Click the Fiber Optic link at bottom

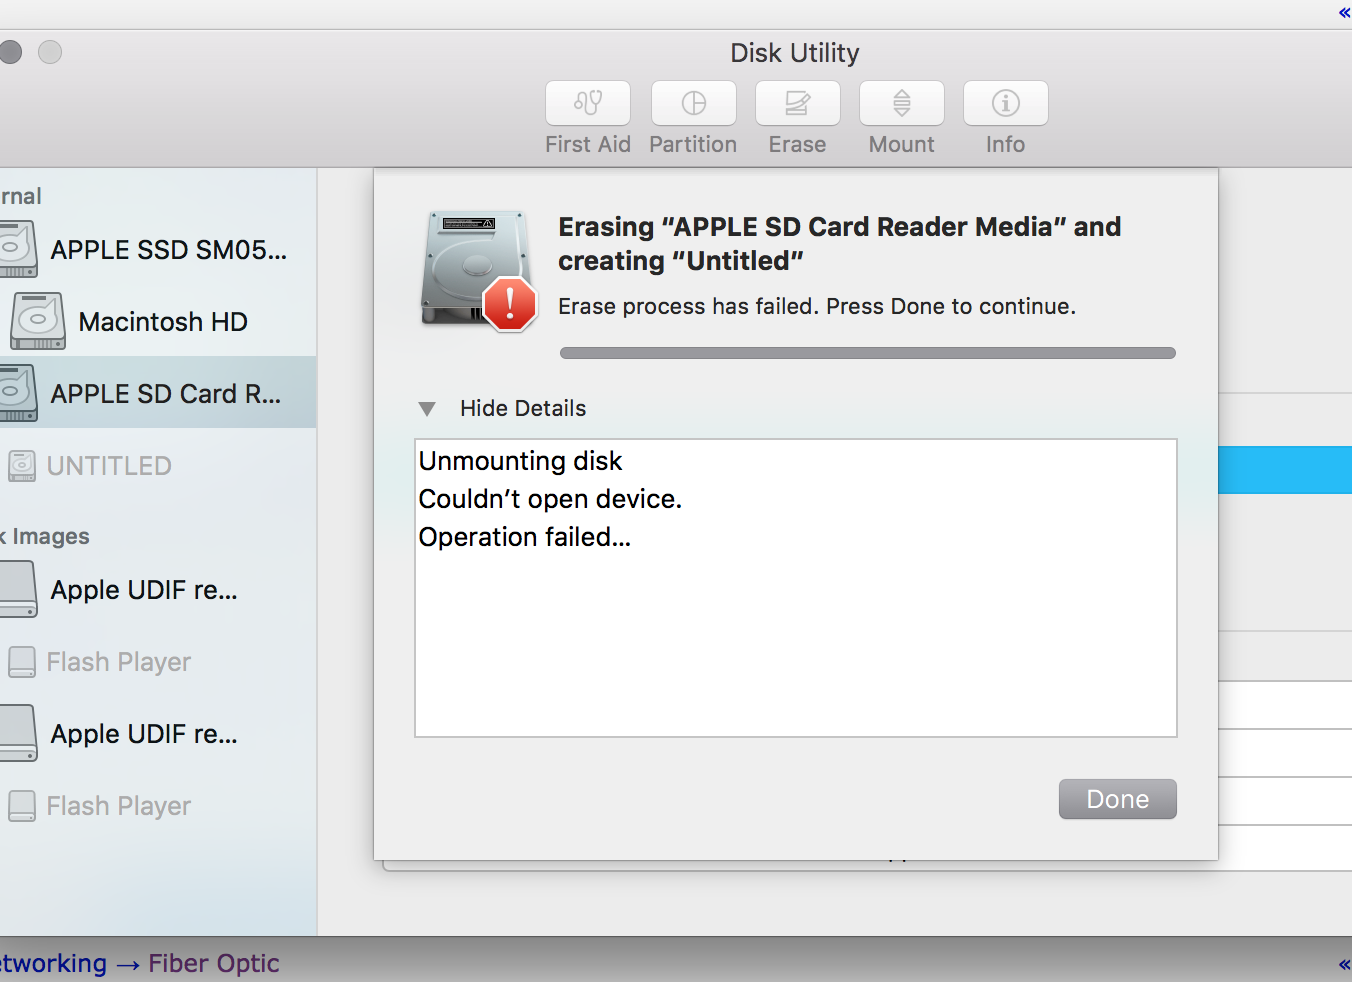[x=214, y=963]
